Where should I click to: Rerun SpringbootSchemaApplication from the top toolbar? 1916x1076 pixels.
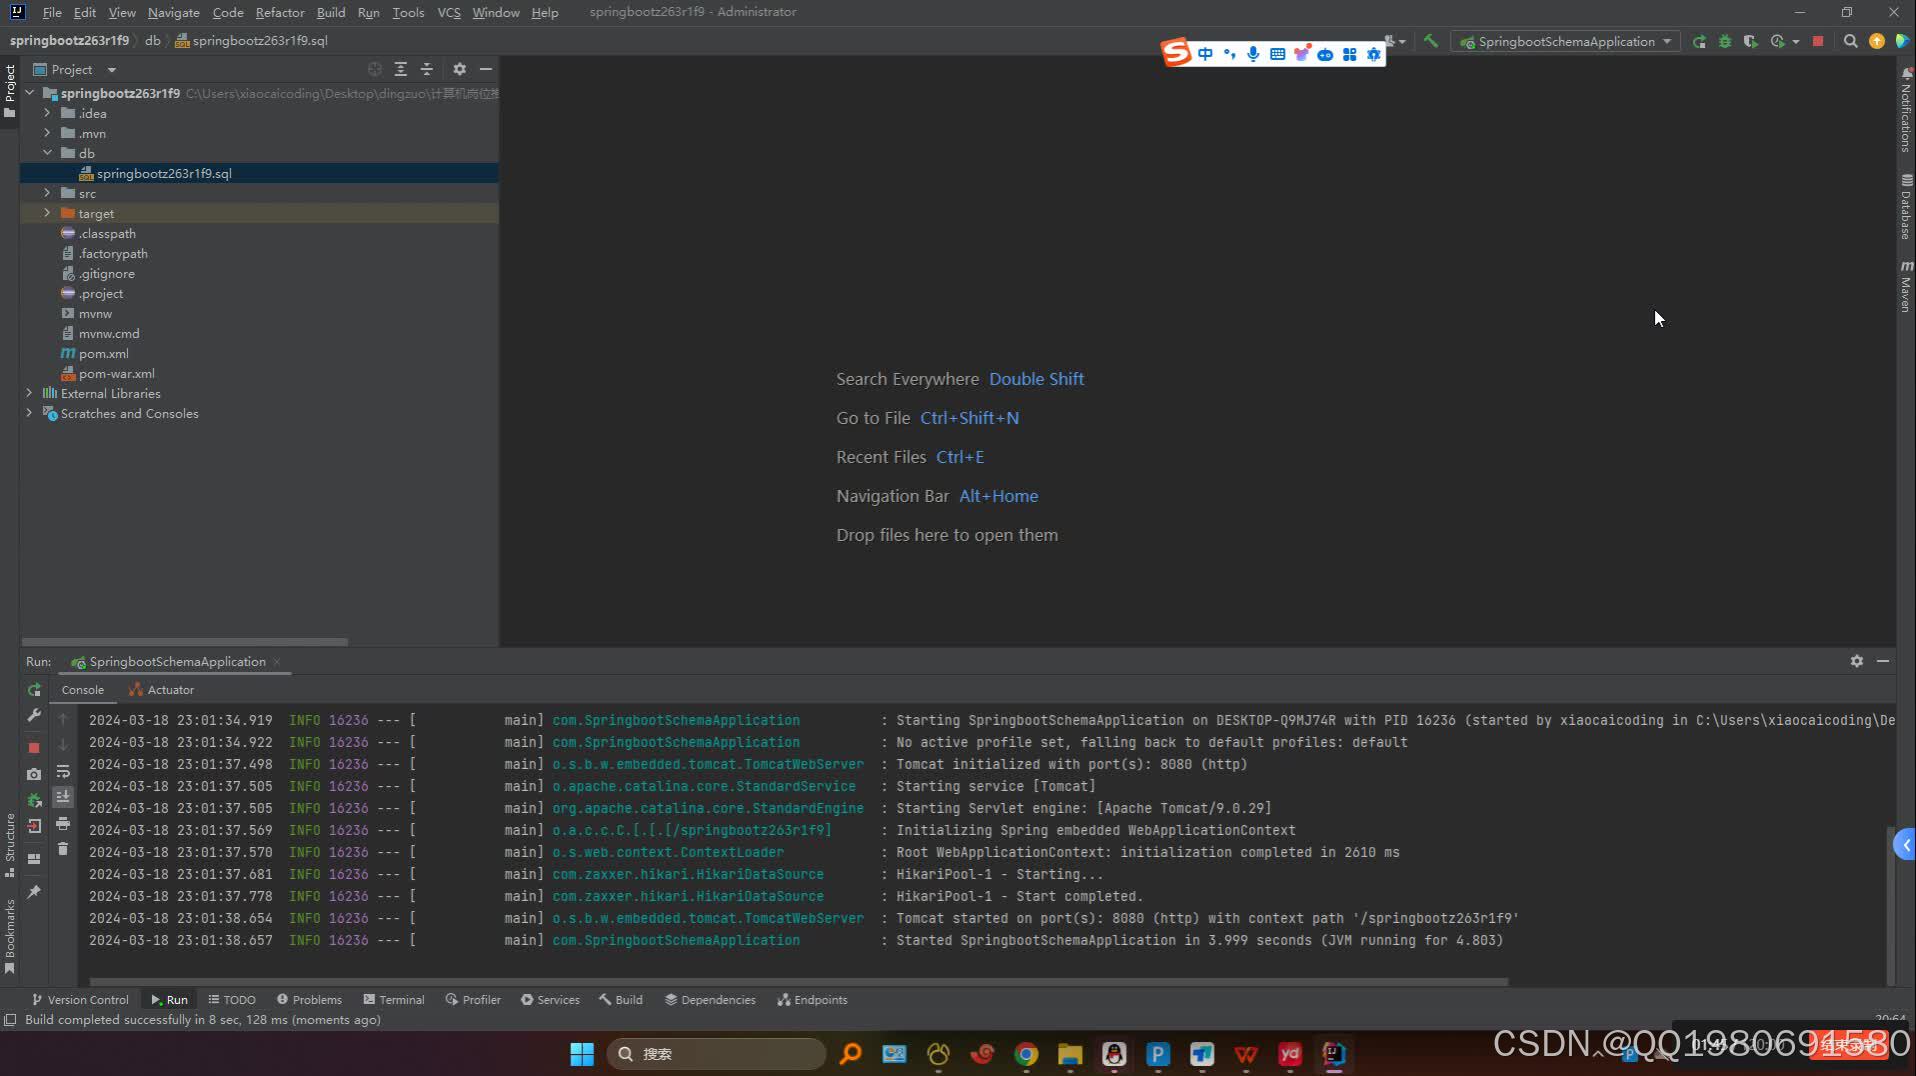point(1699,41)
